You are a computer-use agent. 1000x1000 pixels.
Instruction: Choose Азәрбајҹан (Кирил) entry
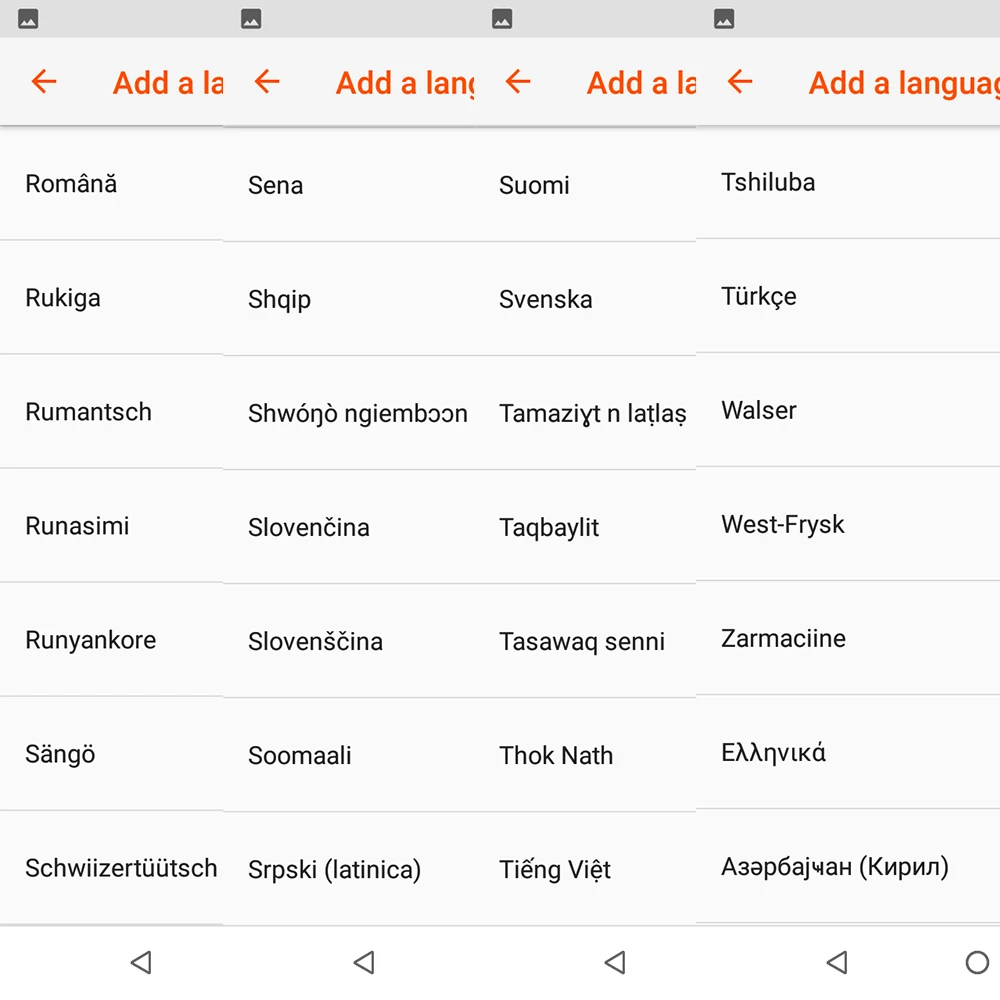point(848,866)
